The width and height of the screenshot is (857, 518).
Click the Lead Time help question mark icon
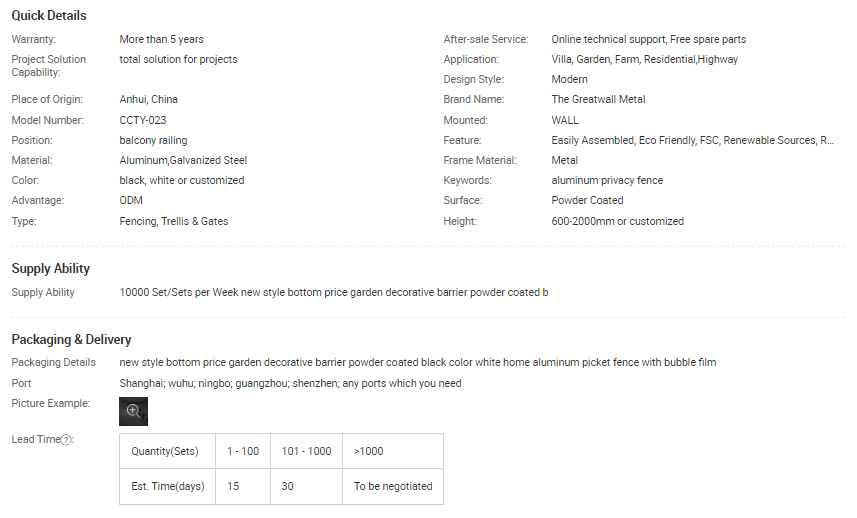(x=66, y=440)
